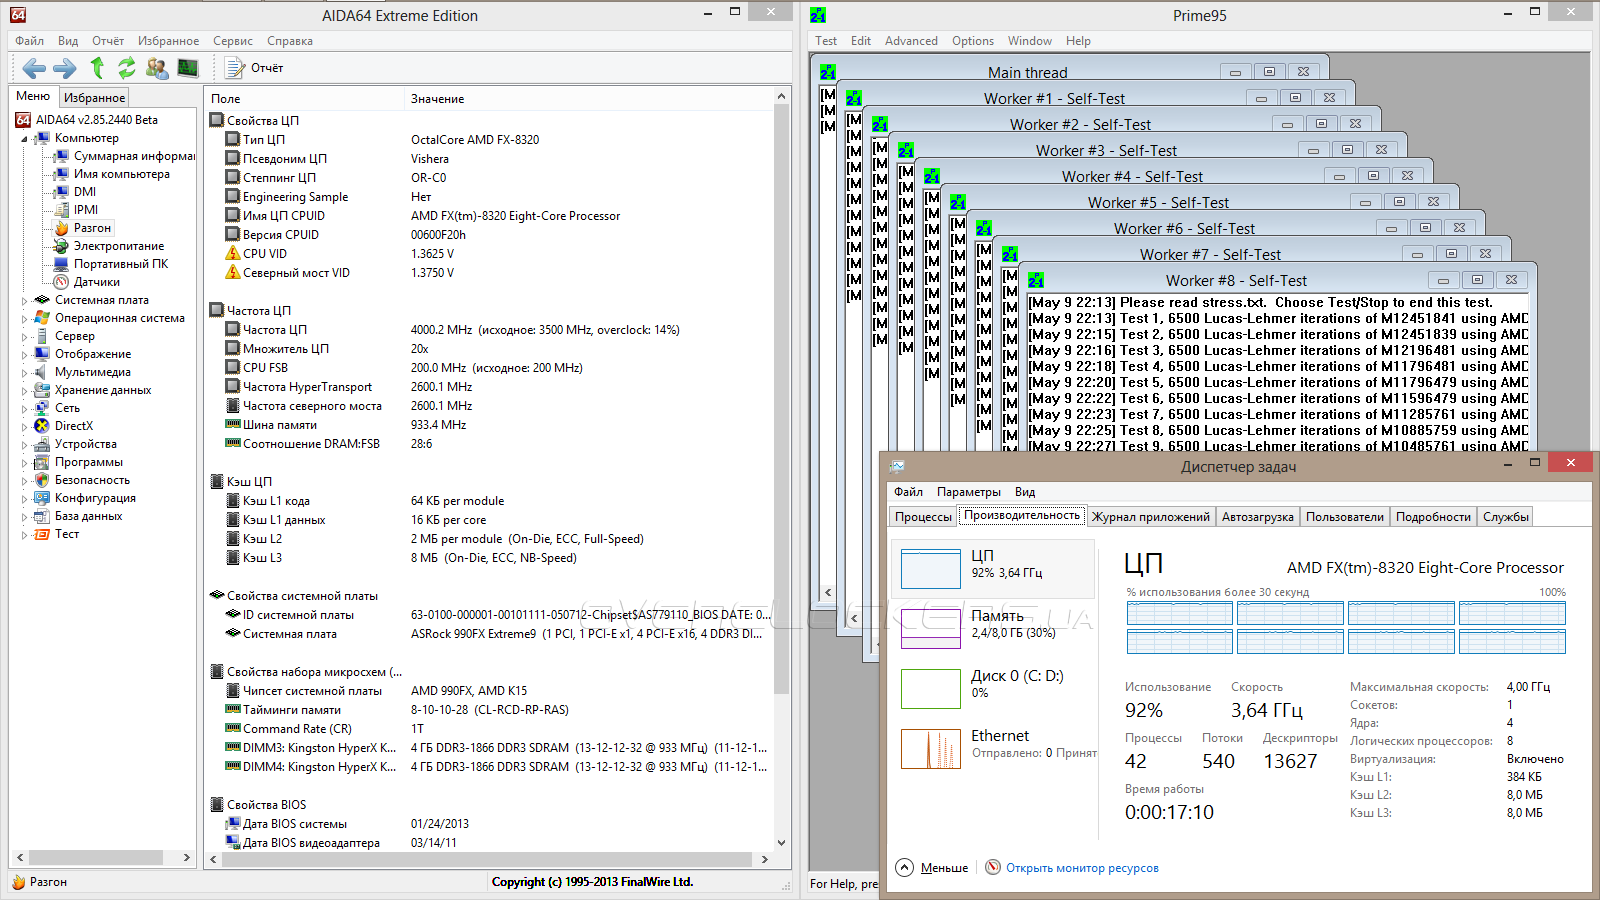Viewport: 1600px width, 900px height.
Task: Expand the Хранение данных tree node
Action: 24,390
